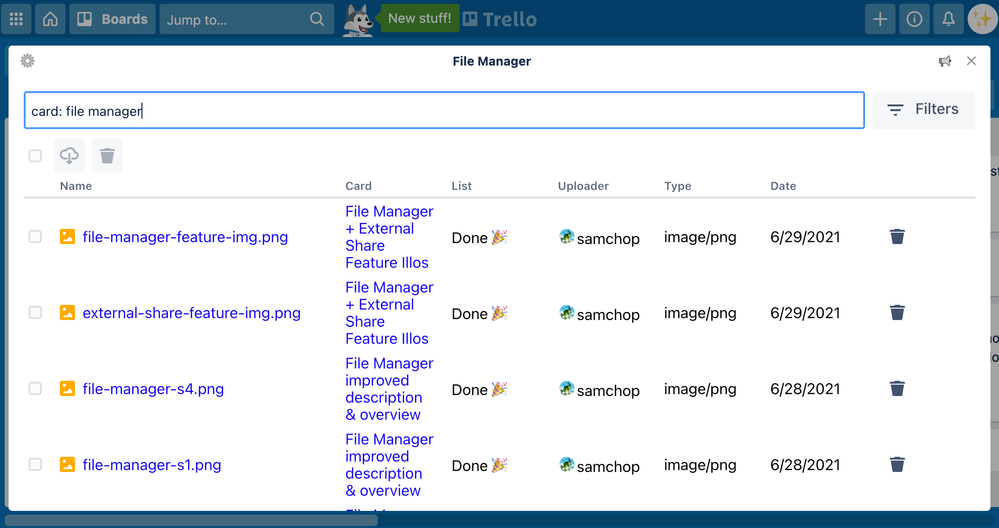Screen dimensions: 999x528
Task: Click image/png type in external-share-feature-img.png row
Action: tap(700, 313)
